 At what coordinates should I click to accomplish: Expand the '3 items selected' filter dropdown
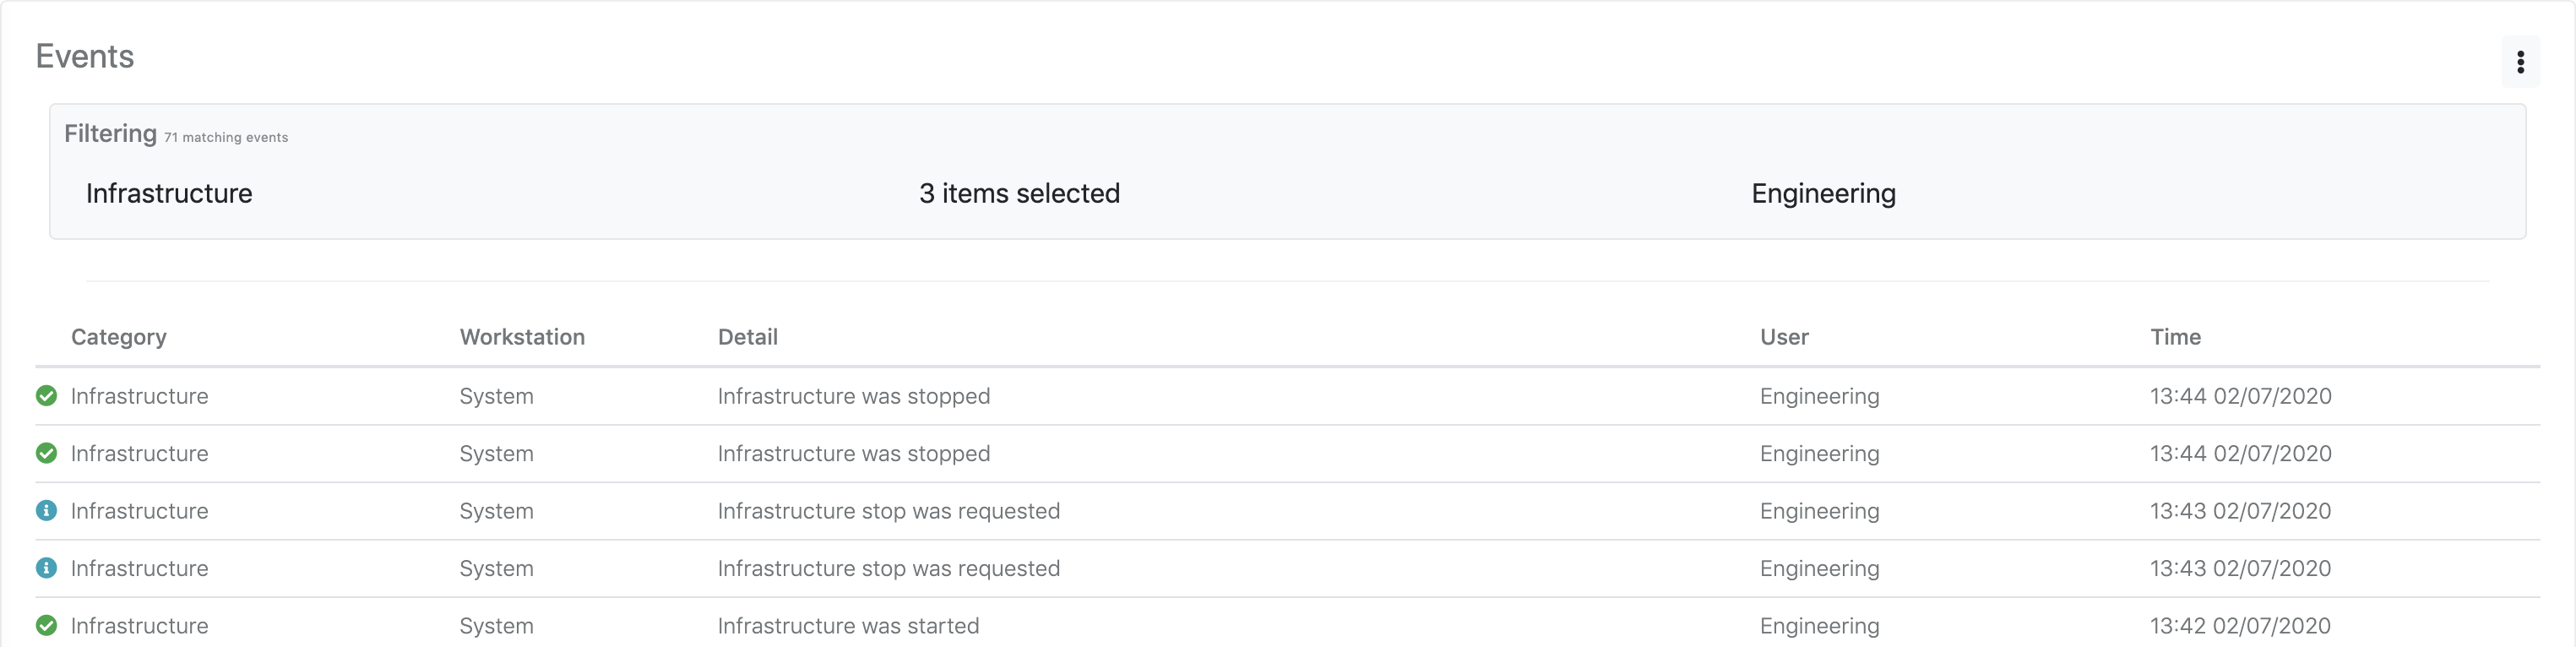point(1019,193)
